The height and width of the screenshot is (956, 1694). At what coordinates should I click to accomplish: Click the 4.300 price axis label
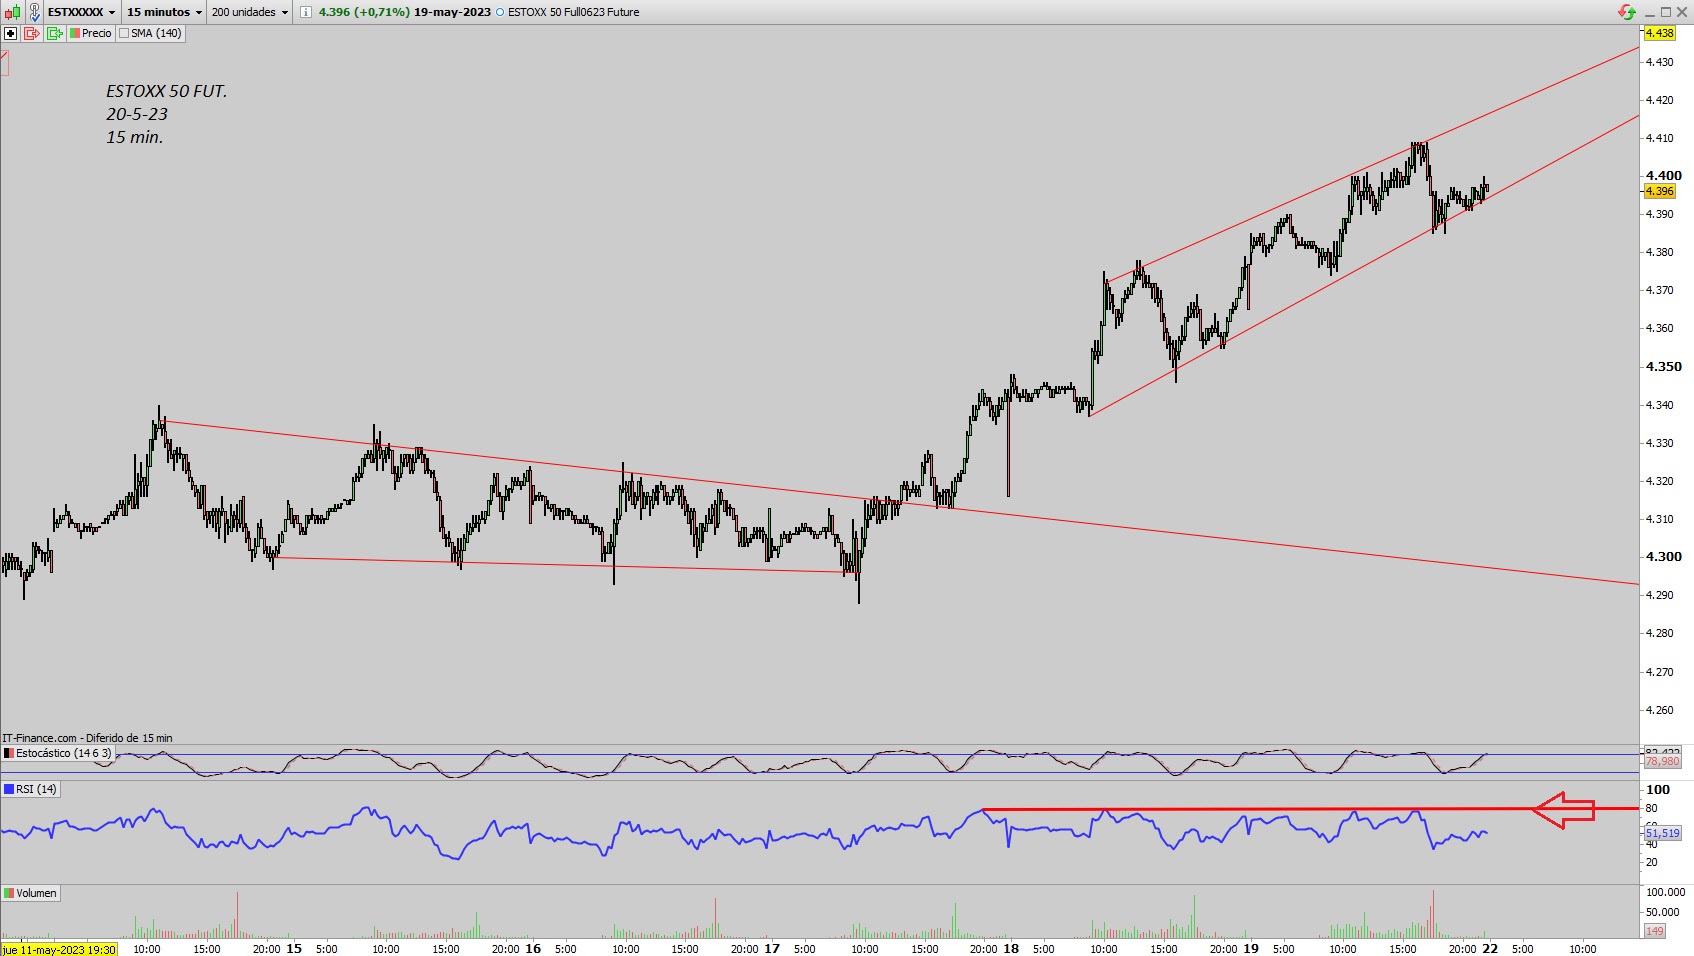(1663, 556)
